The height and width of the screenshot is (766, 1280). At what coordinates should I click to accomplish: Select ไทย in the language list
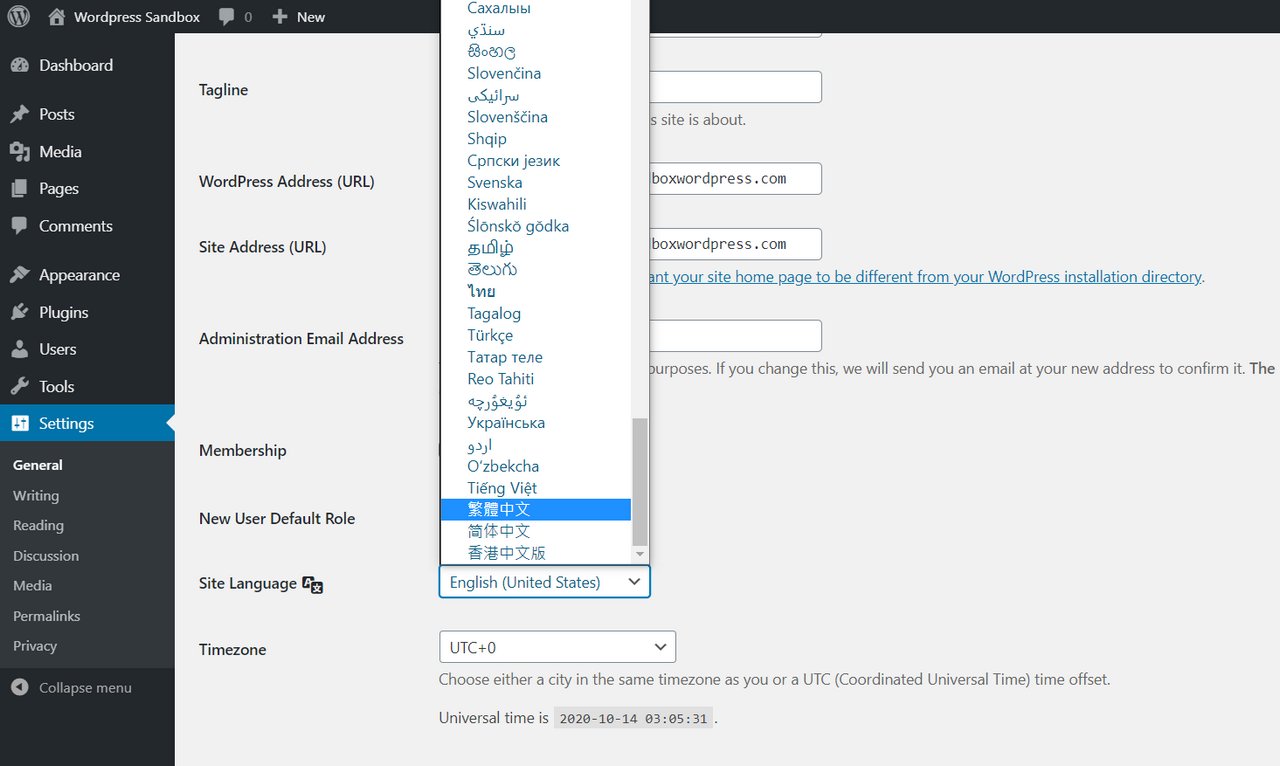click(536, 292)
